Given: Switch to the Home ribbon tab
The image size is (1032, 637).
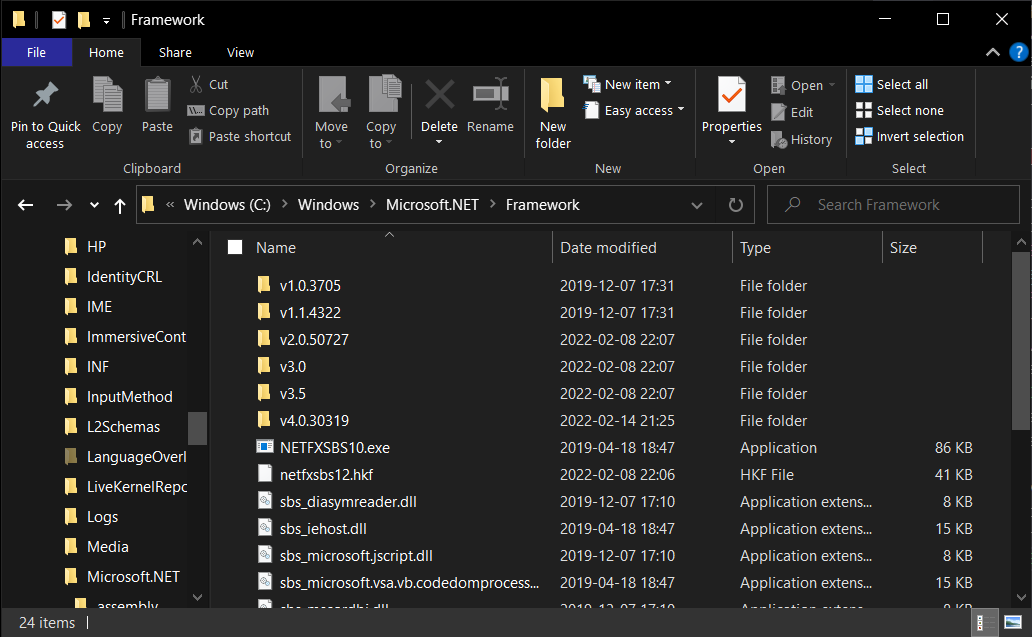Looking at the screenshot, I should click(x=107, y=53).
